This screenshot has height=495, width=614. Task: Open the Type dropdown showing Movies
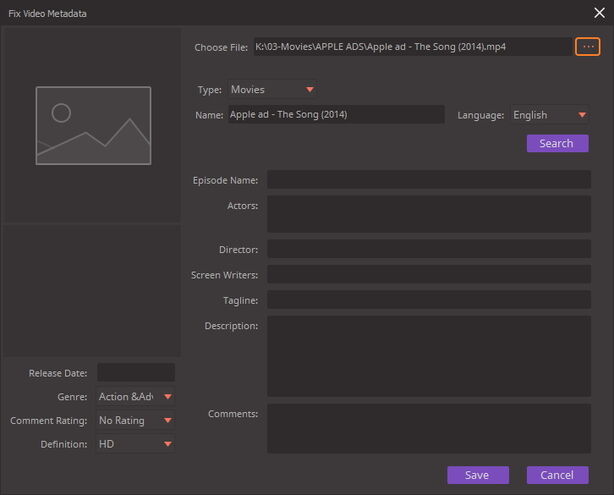pos(272,90)
